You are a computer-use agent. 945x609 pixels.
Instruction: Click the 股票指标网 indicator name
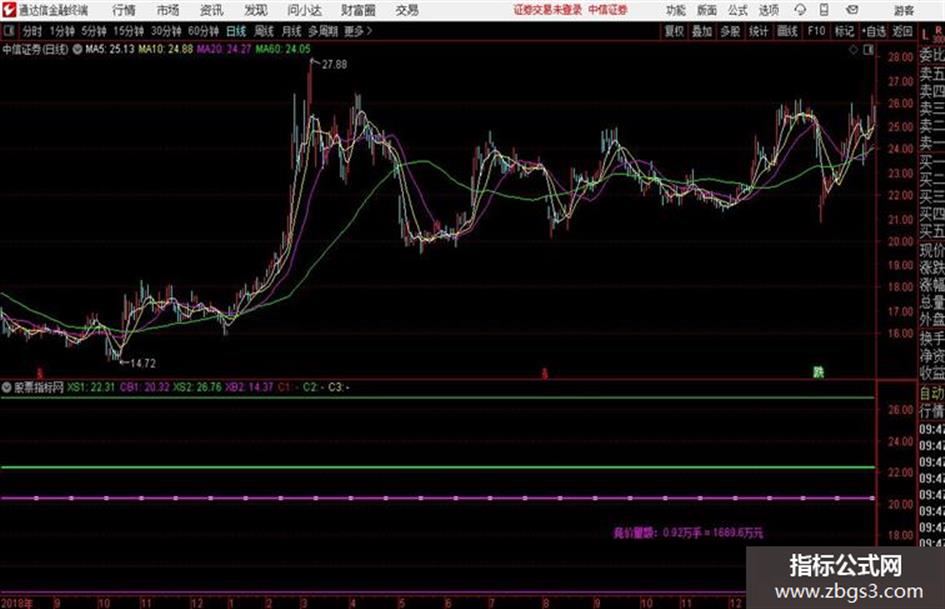pyautogui.click(x=39, y=387)
